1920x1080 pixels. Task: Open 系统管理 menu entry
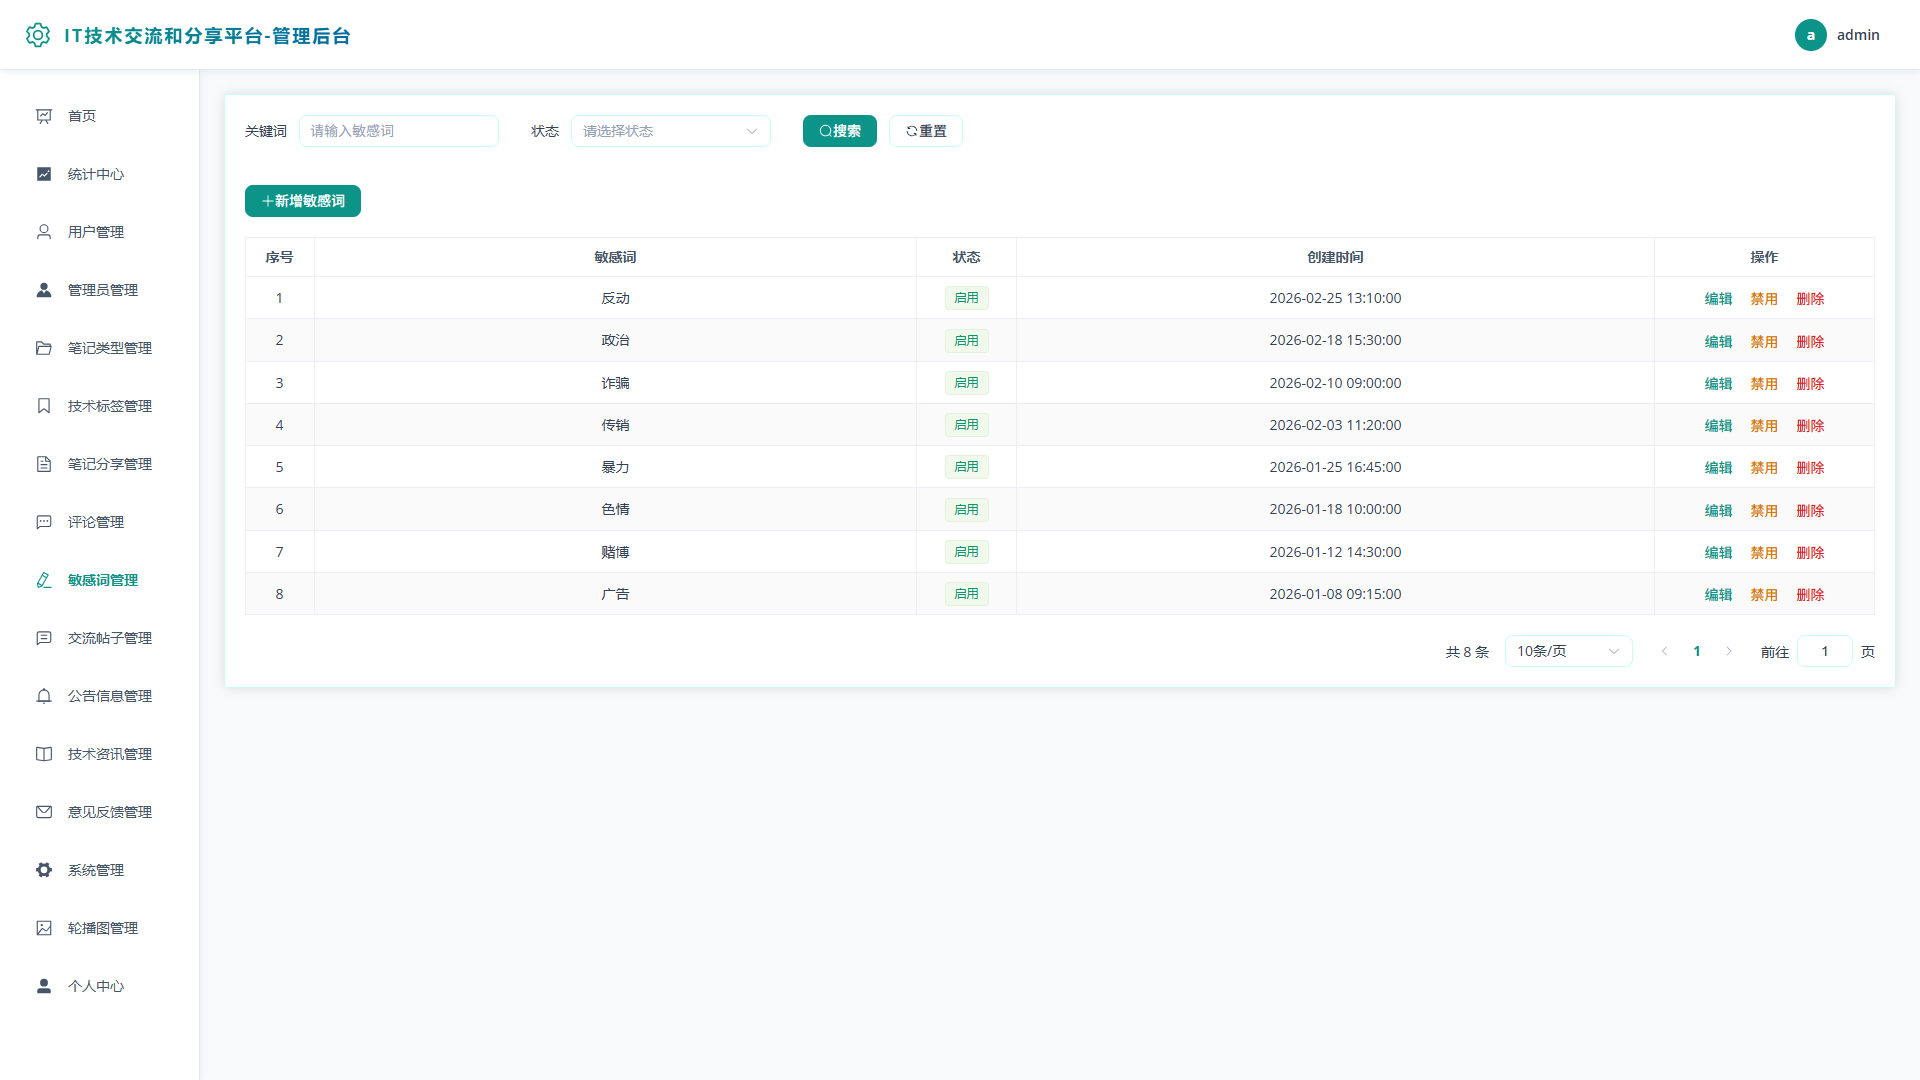coord(100,870)
